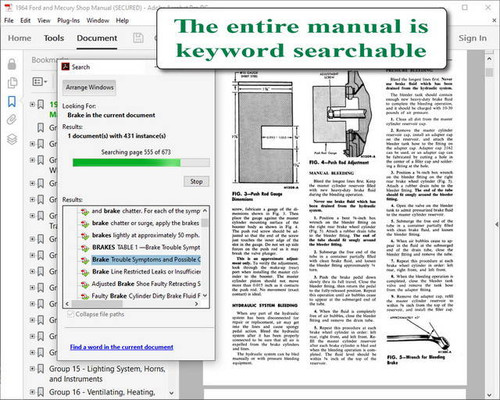
Task: Click the 'FIG. 5—Wrench for Bleeding' caption
Action: 416,359
